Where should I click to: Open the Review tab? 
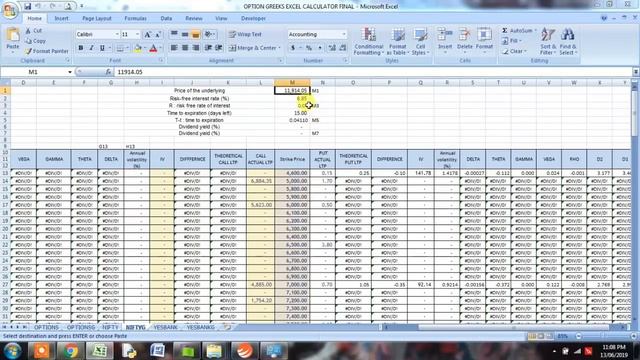point(194,18)
